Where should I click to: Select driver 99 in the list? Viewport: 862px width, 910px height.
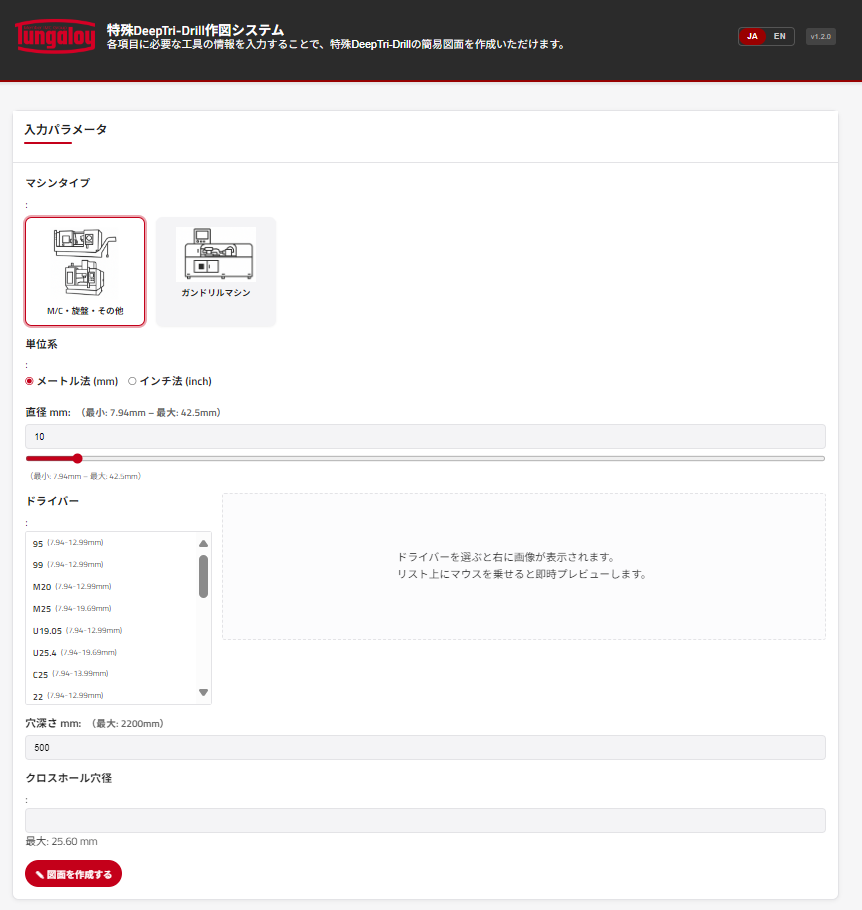(111, 565)
